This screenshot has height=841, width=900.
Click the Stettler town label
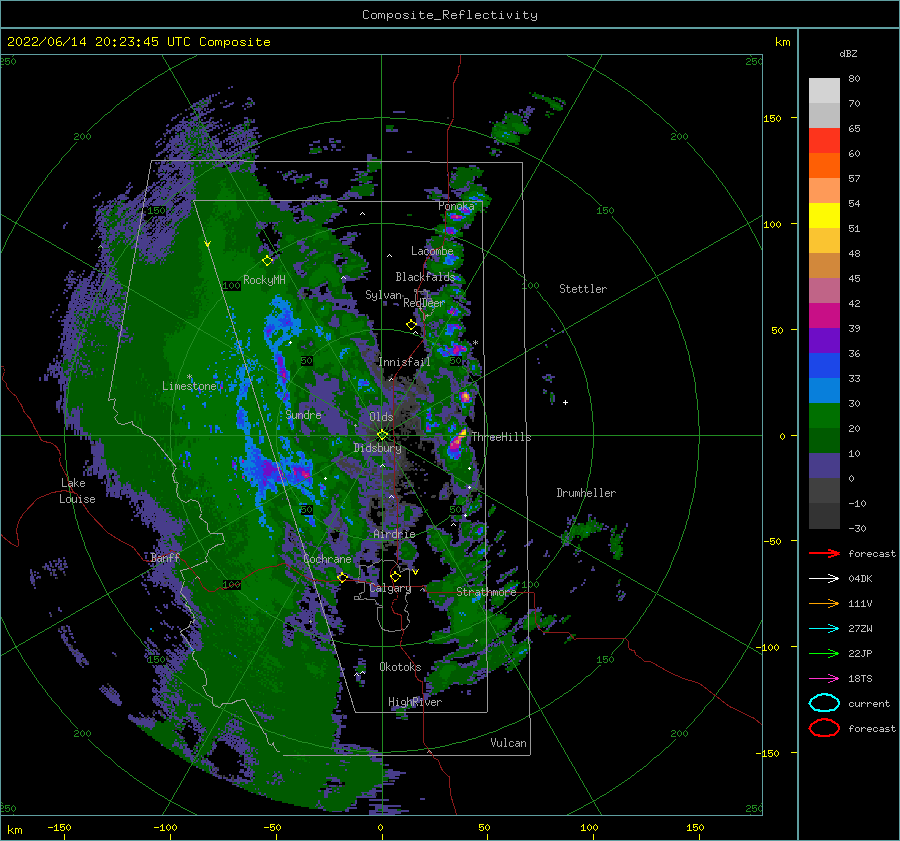(x=583, y=289)
